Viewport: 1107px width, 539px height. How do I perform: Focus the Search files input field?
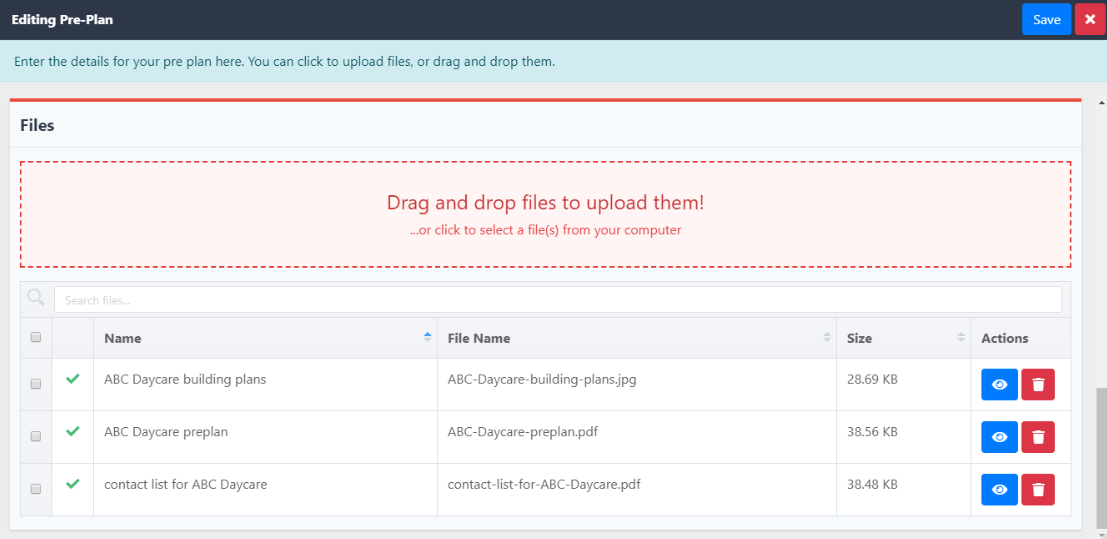click(x=557, y=300)
